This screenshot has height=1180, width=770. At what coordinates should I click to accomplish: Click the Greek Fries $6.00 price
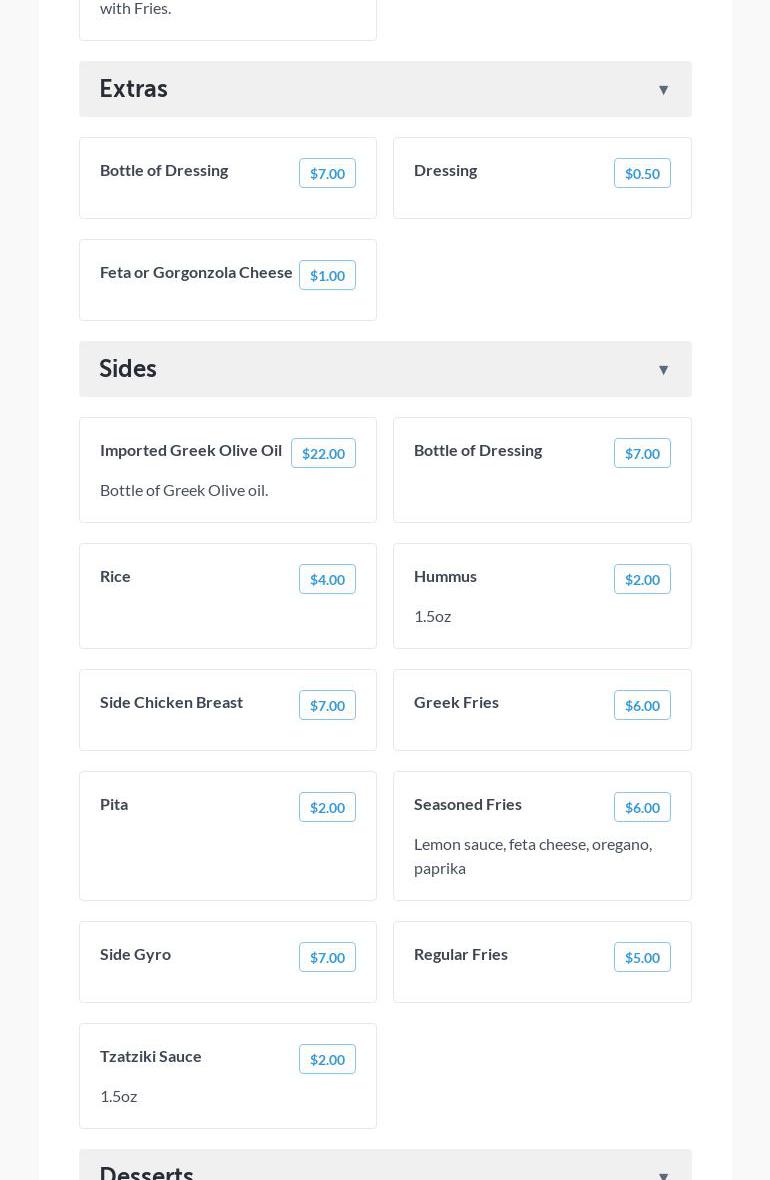(642, 705)
